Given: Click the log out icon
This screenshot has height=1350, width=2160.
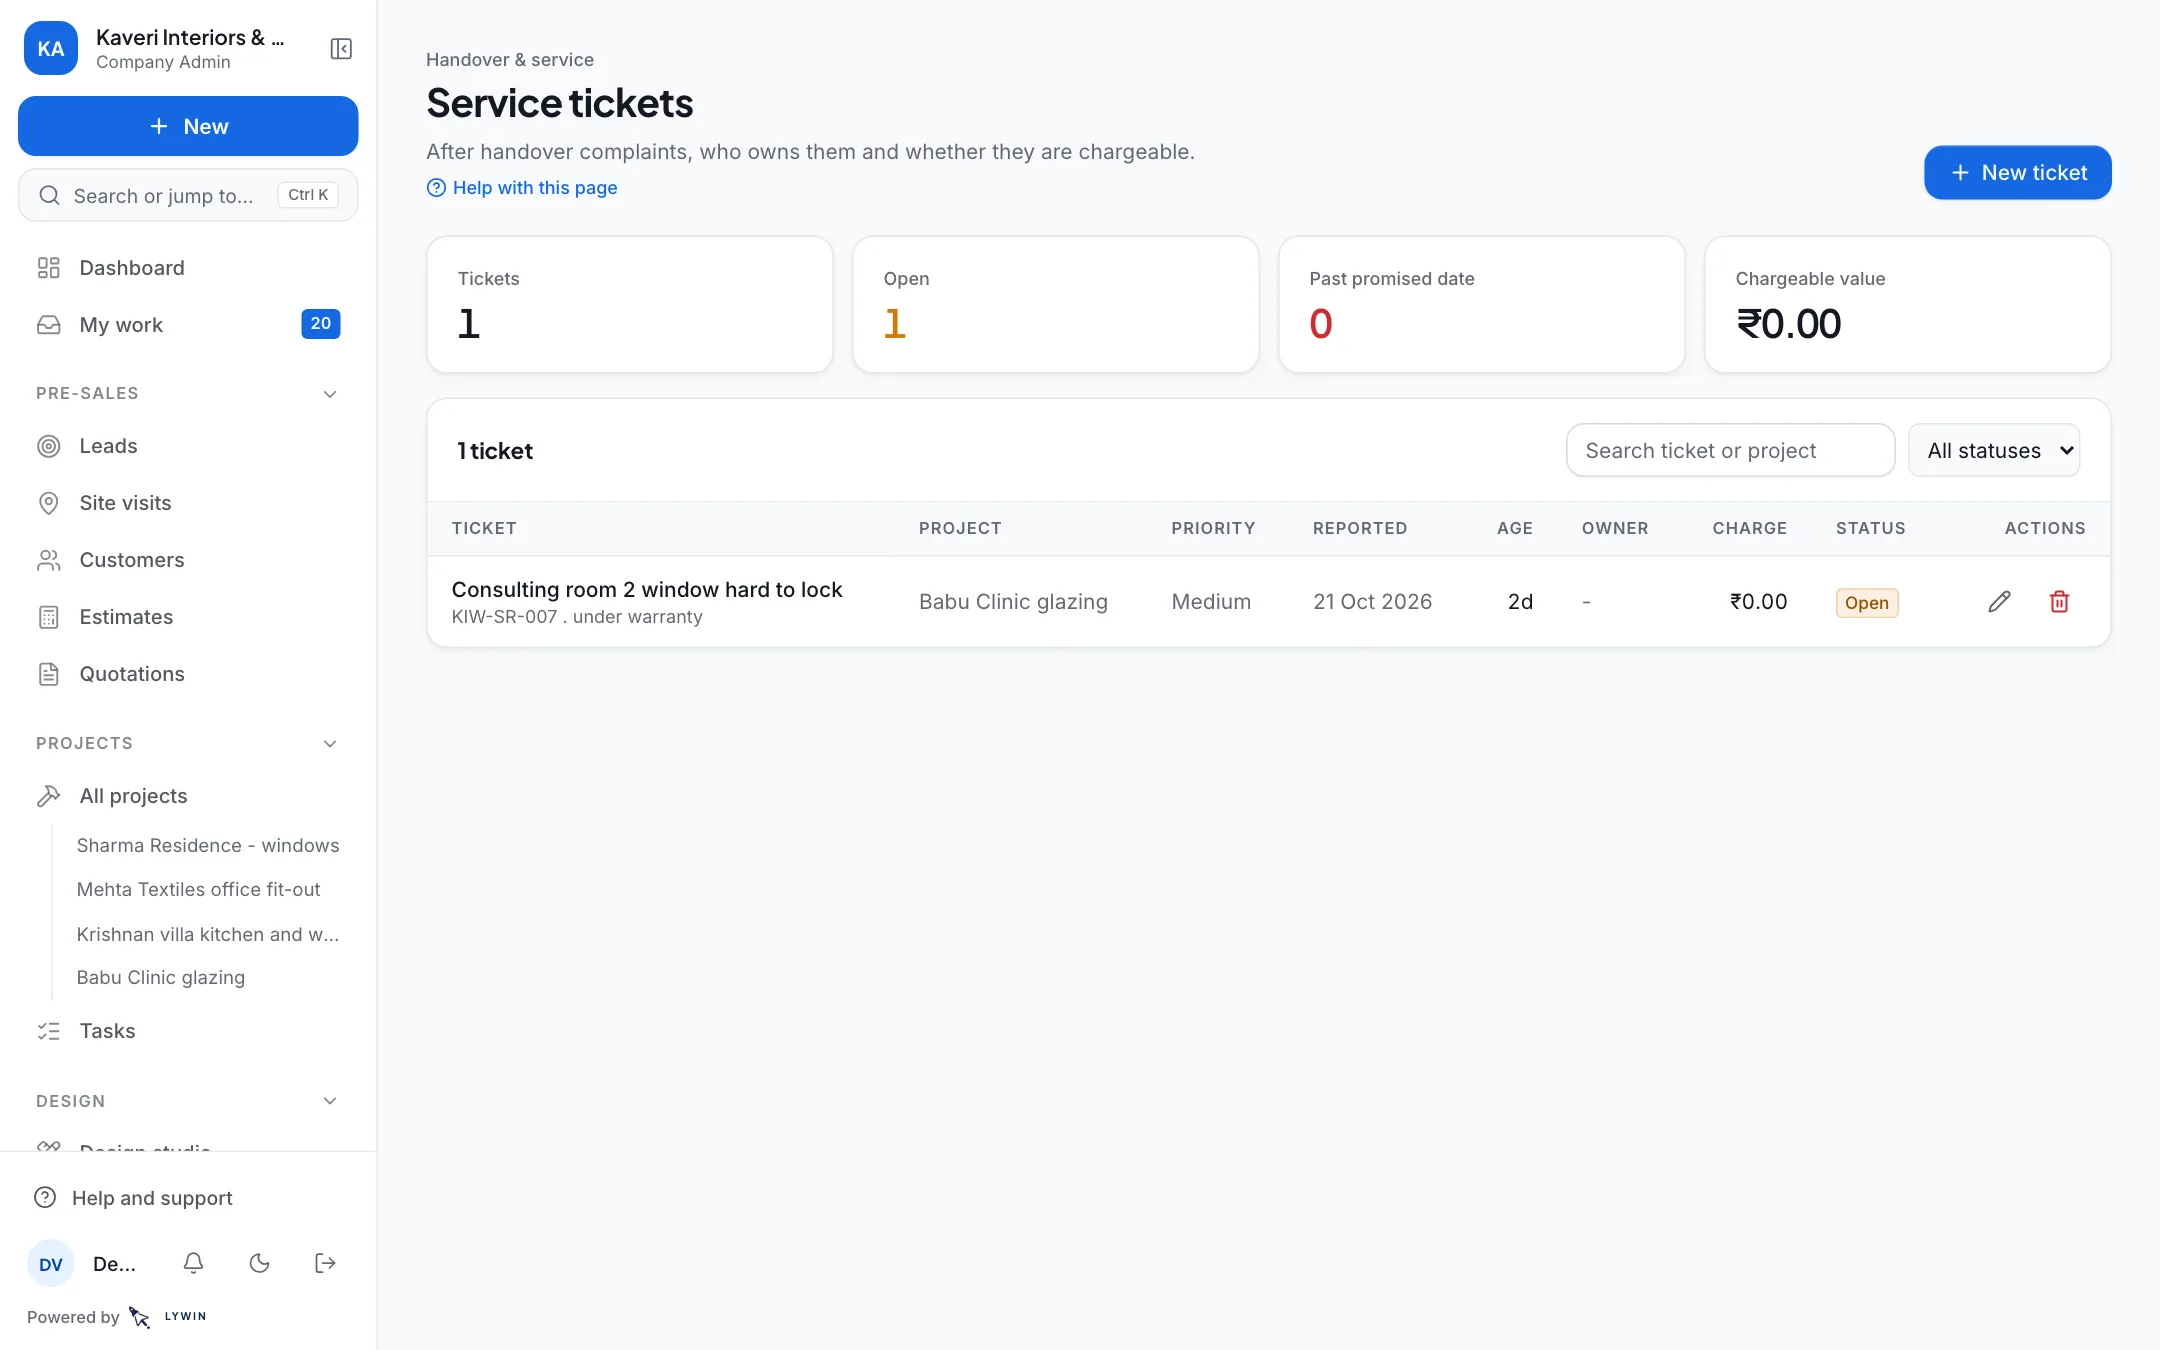Looking at the screenshot, I should [325, 1263].
